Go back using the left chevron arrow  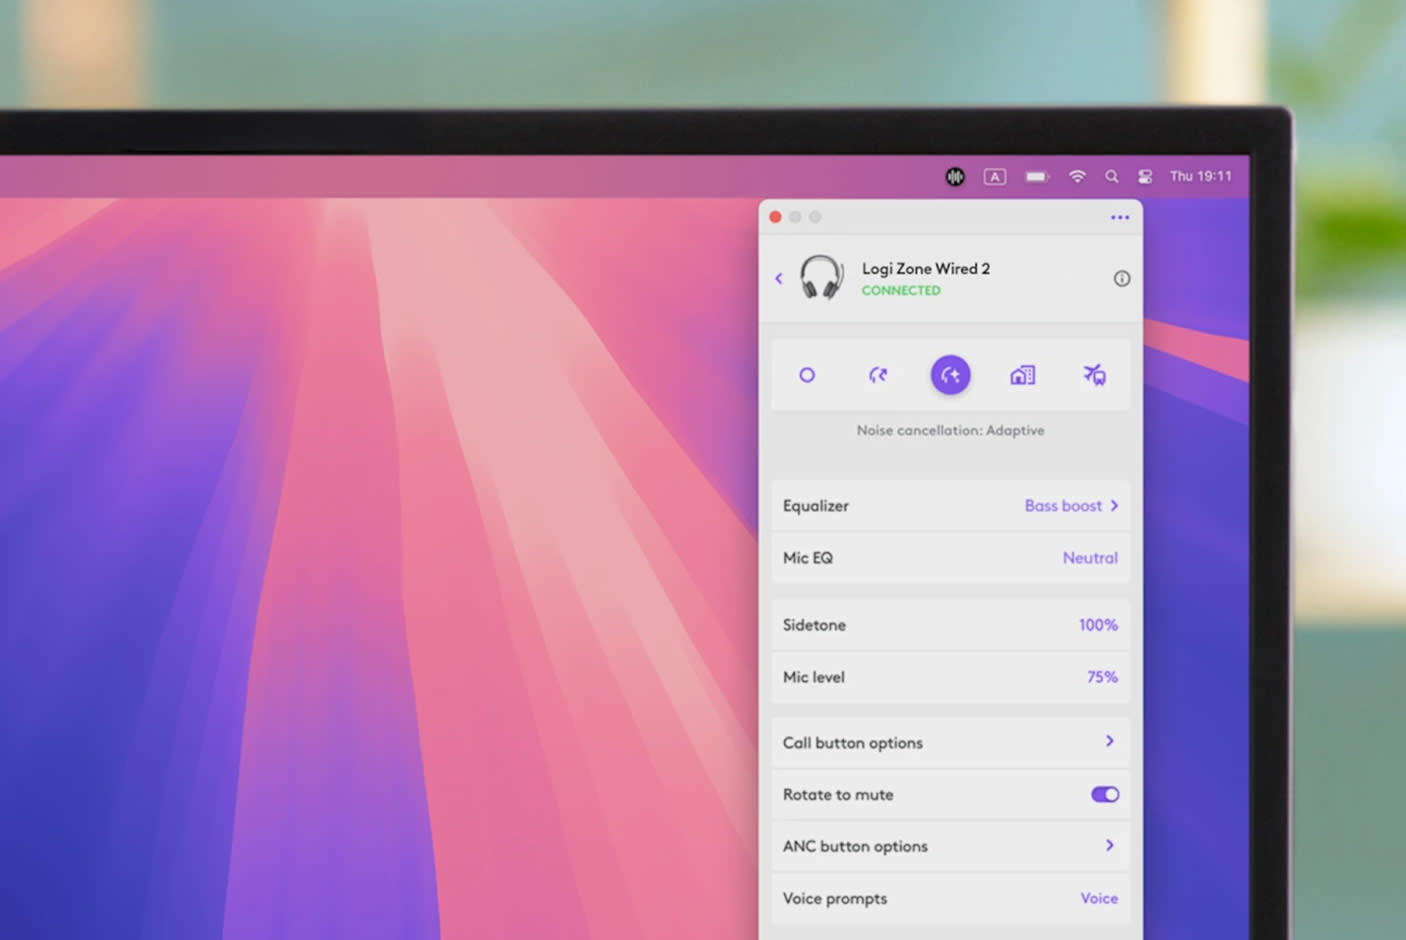point(779,279)
